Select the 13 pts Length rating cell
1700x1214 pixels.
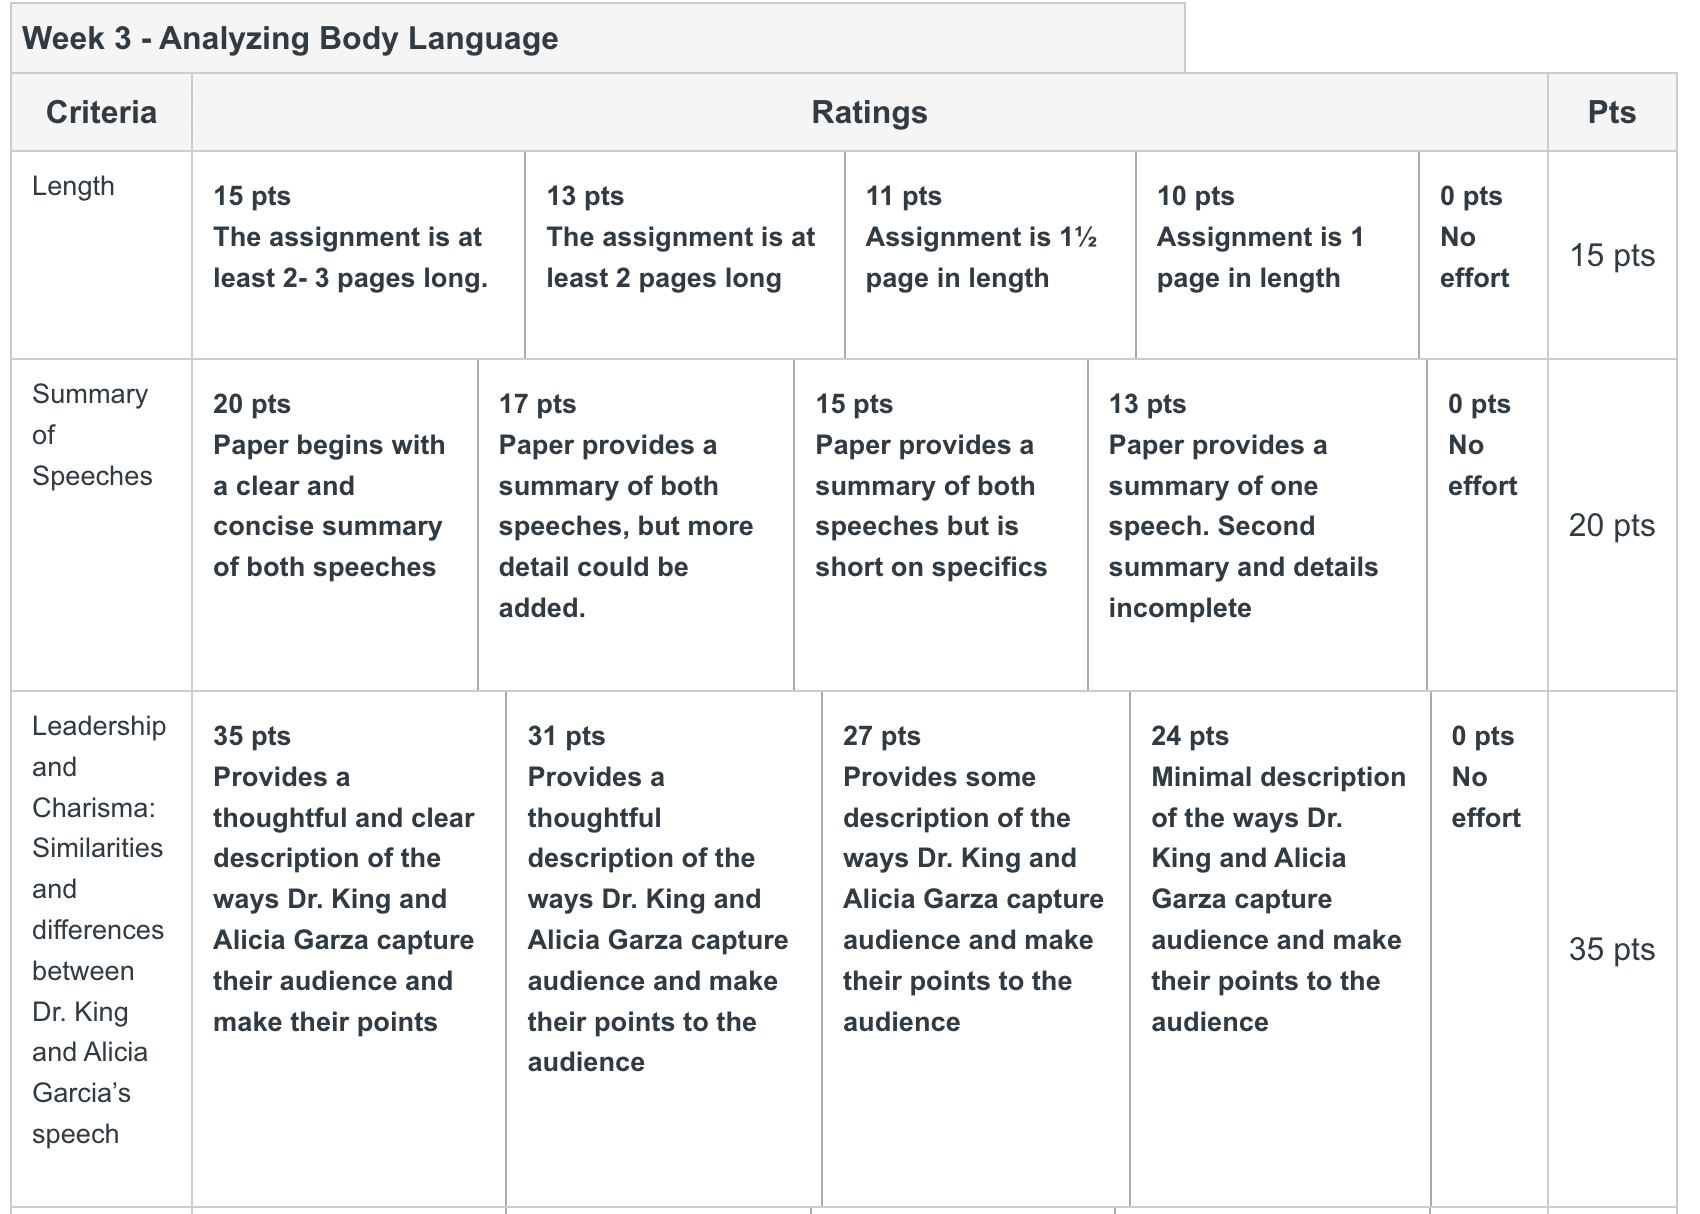tap(685, 255)
